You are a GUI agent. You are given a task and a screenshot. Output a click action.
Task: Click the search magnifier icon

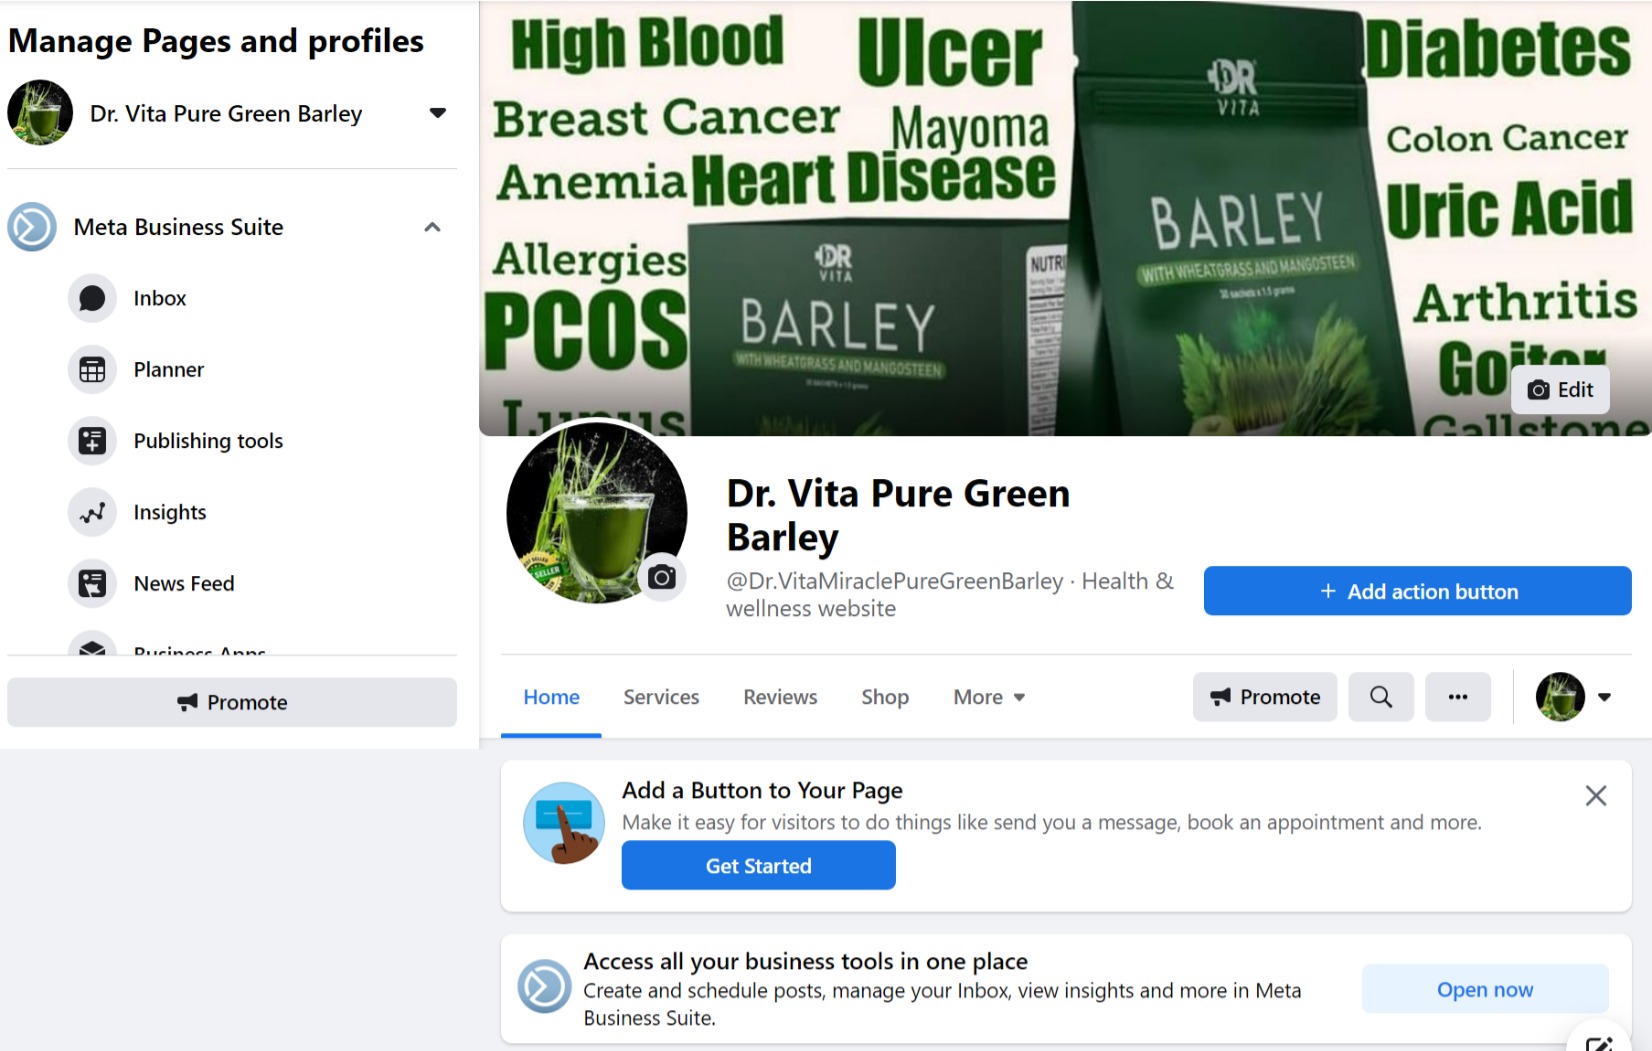tap(1381, 697)
